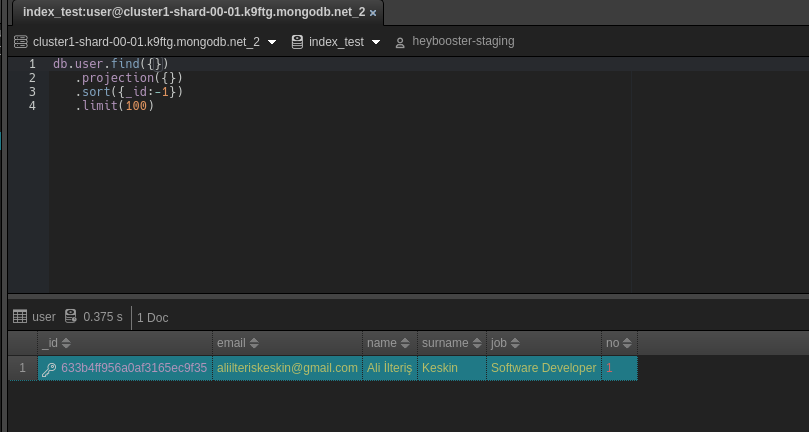This screenshot has width=809, height=432.
Task: Click the database cylinder icon
Action: point(297,42)
